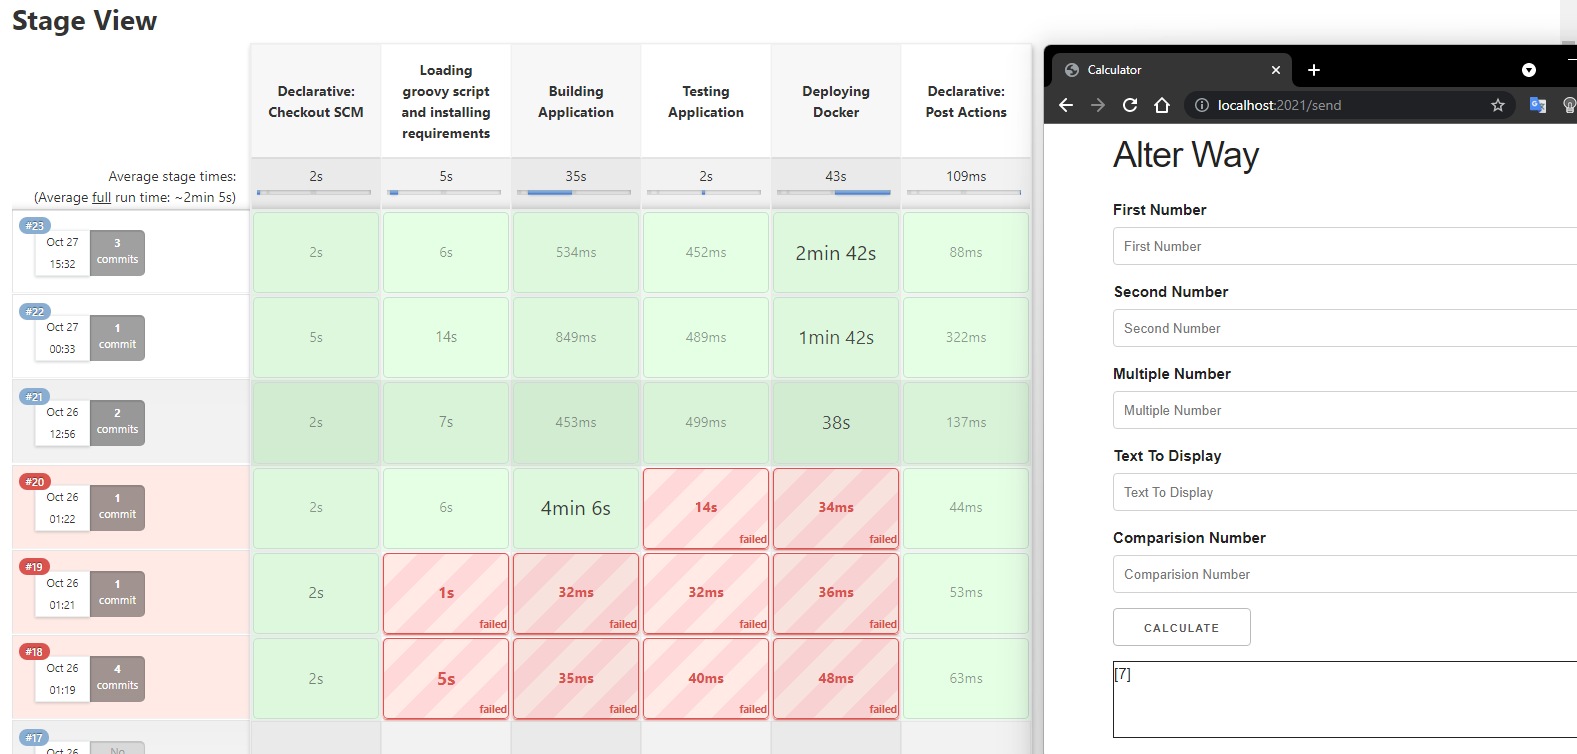Viewport: 1577px width, 754px height.
Task: Focus the Multiple Number input field
Action: [1345, 410]
